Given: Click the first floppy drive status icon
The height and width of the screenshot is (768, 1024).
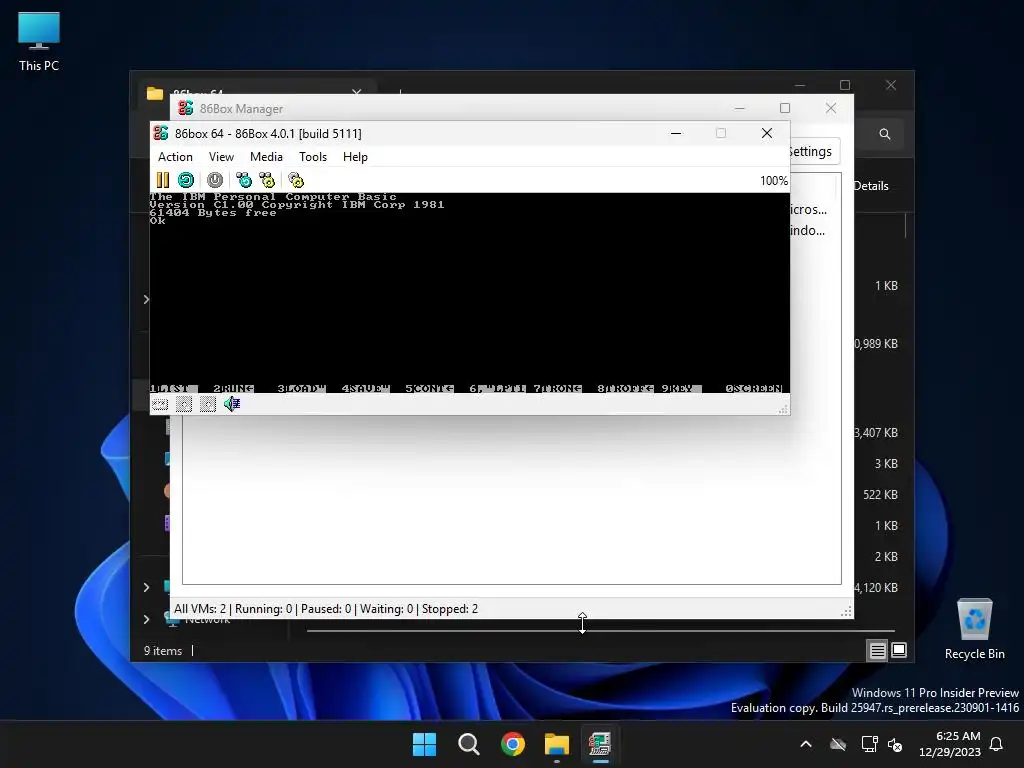Looking at the screenshot, I should 184,404.
